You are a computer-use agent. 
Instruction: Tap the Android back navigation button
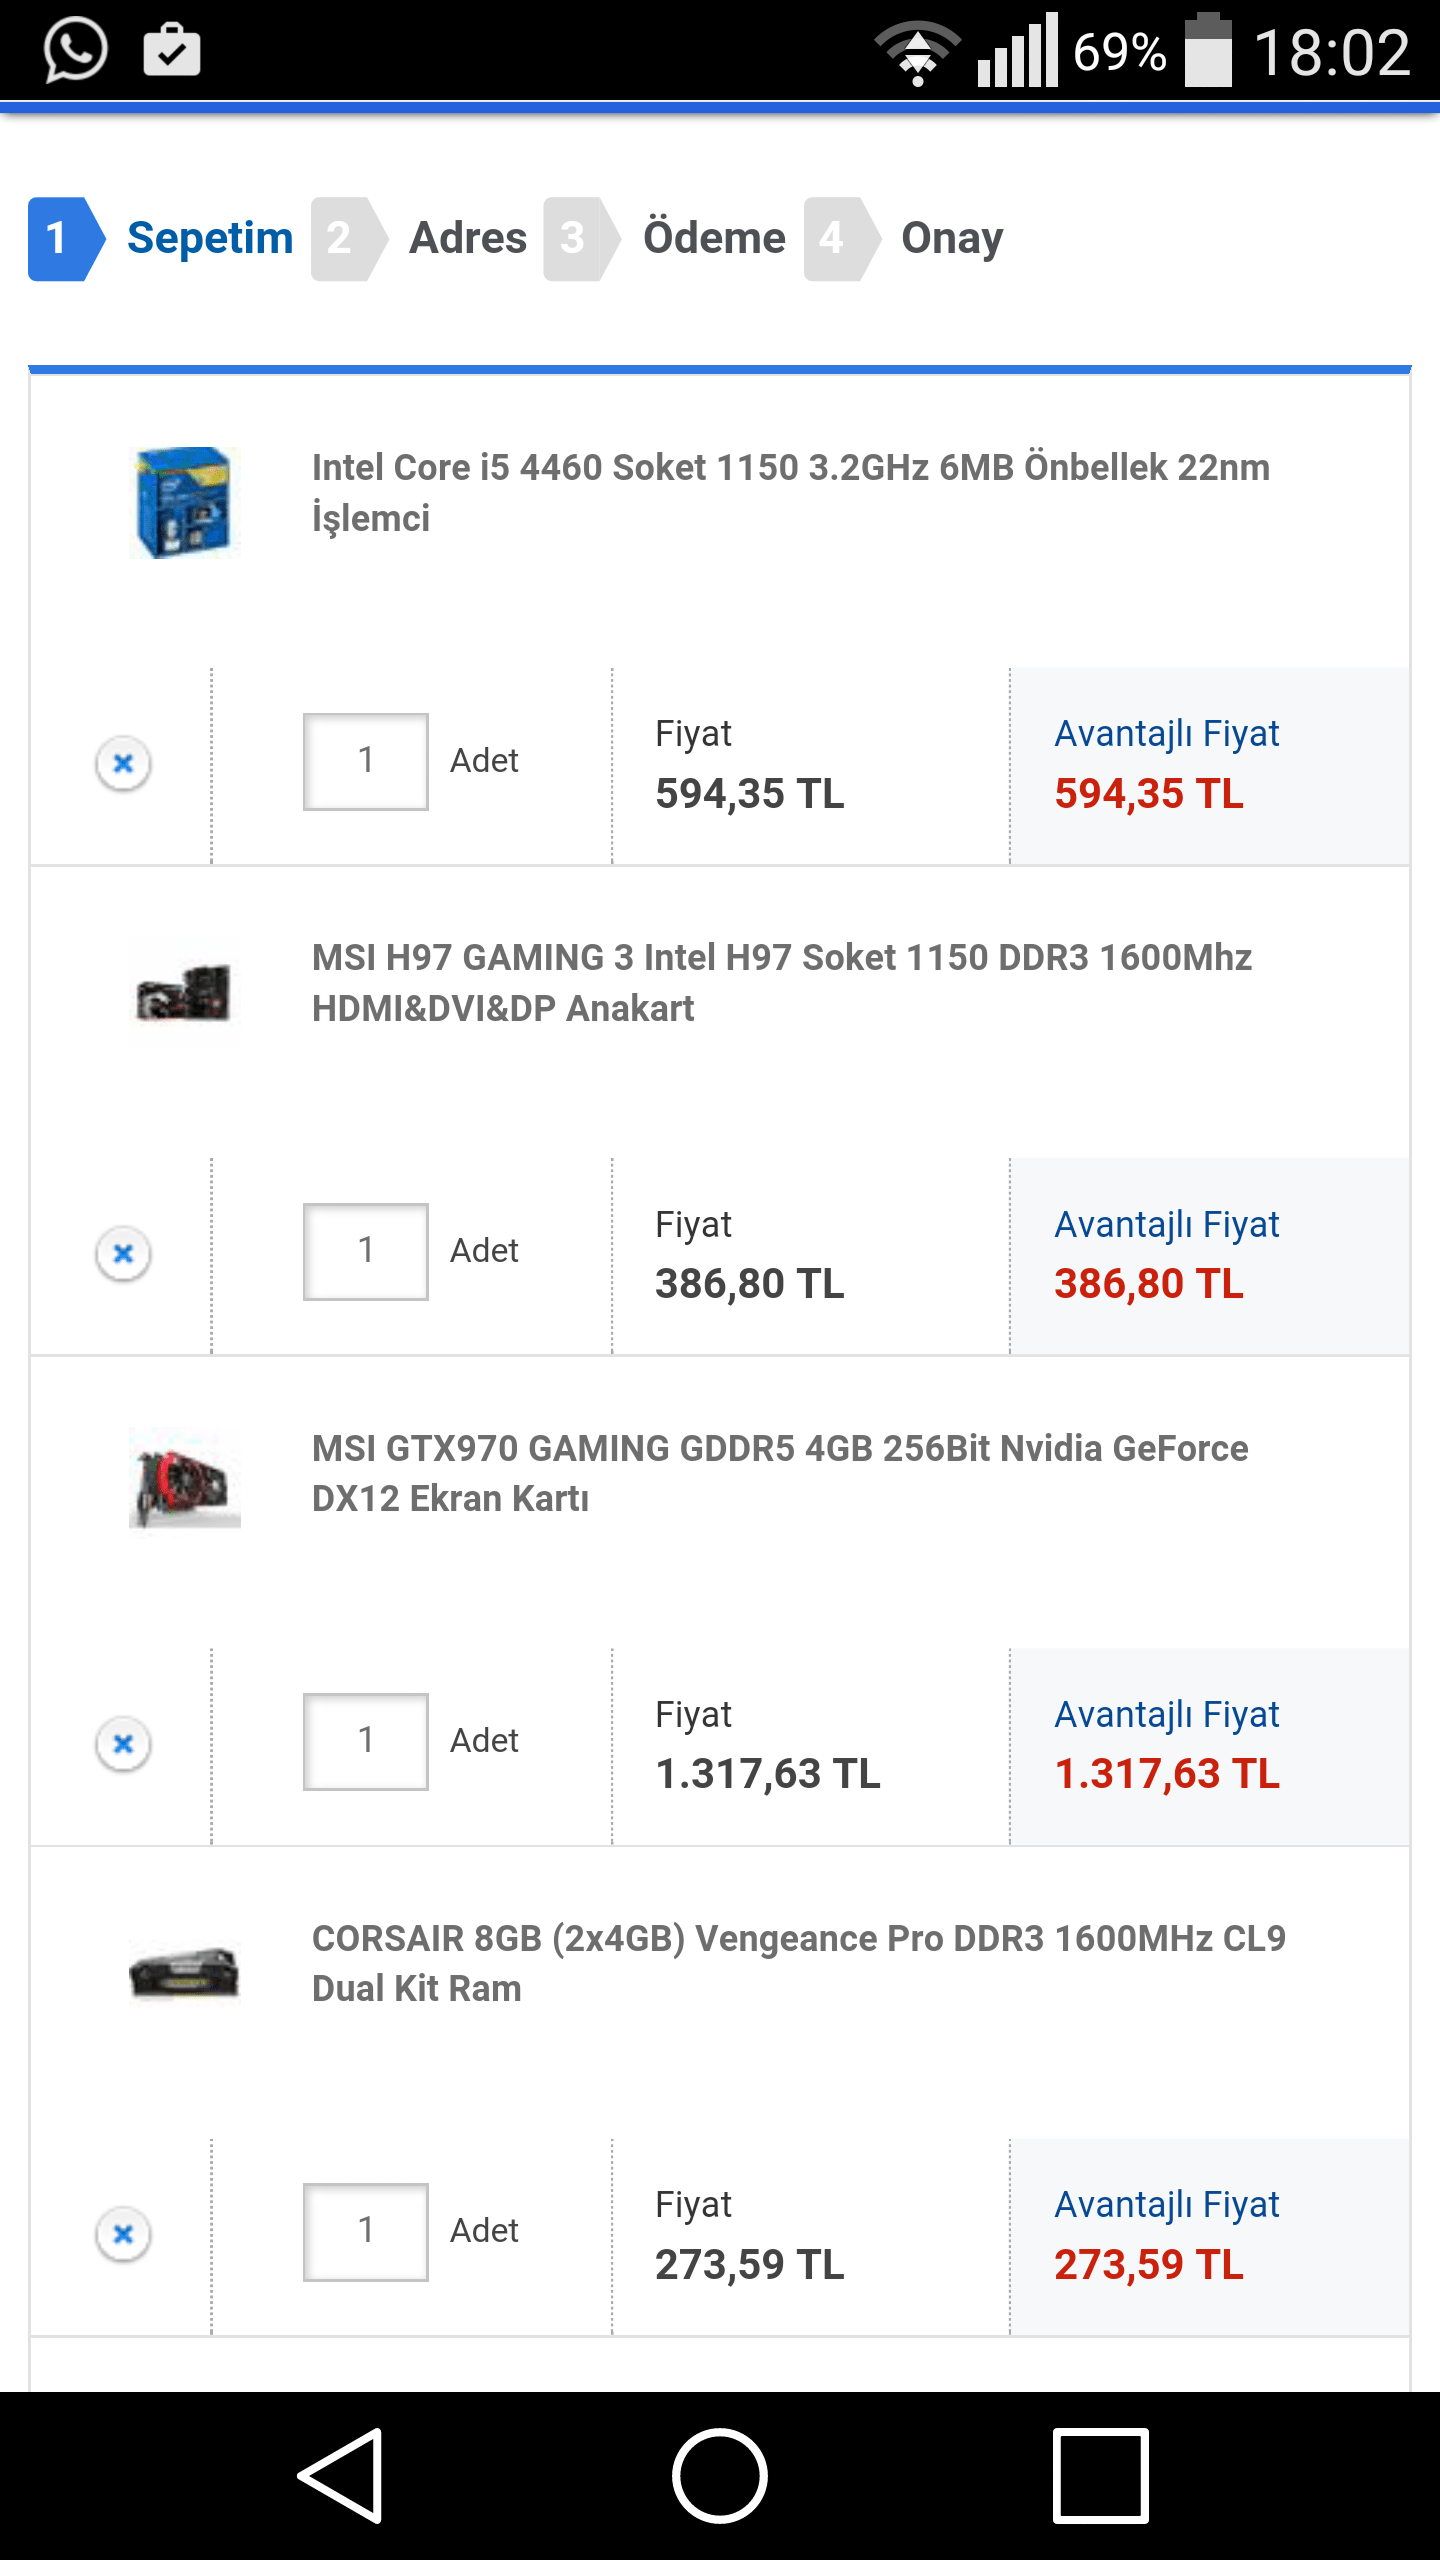(x=341, y=2475)
